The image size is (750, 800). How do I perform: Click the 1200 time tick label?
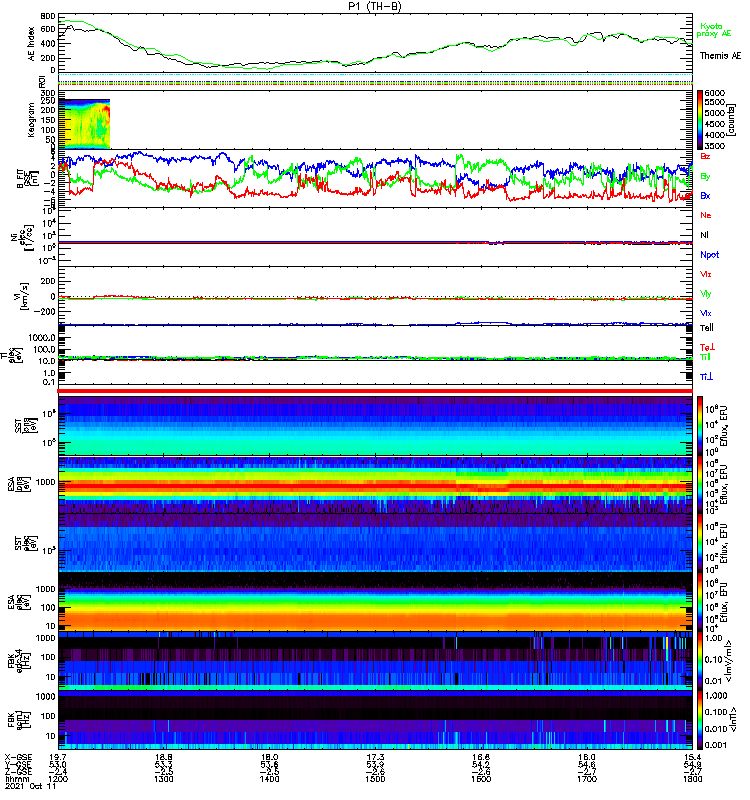(58, 779)
